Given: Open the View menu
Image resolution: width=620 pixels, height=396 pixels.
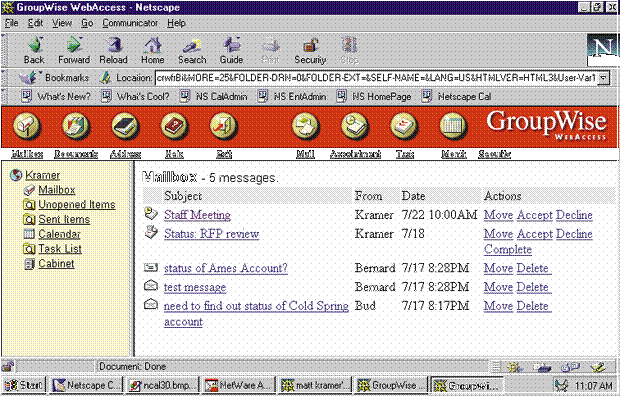Looking at the screenshot, I should (62, 23).
